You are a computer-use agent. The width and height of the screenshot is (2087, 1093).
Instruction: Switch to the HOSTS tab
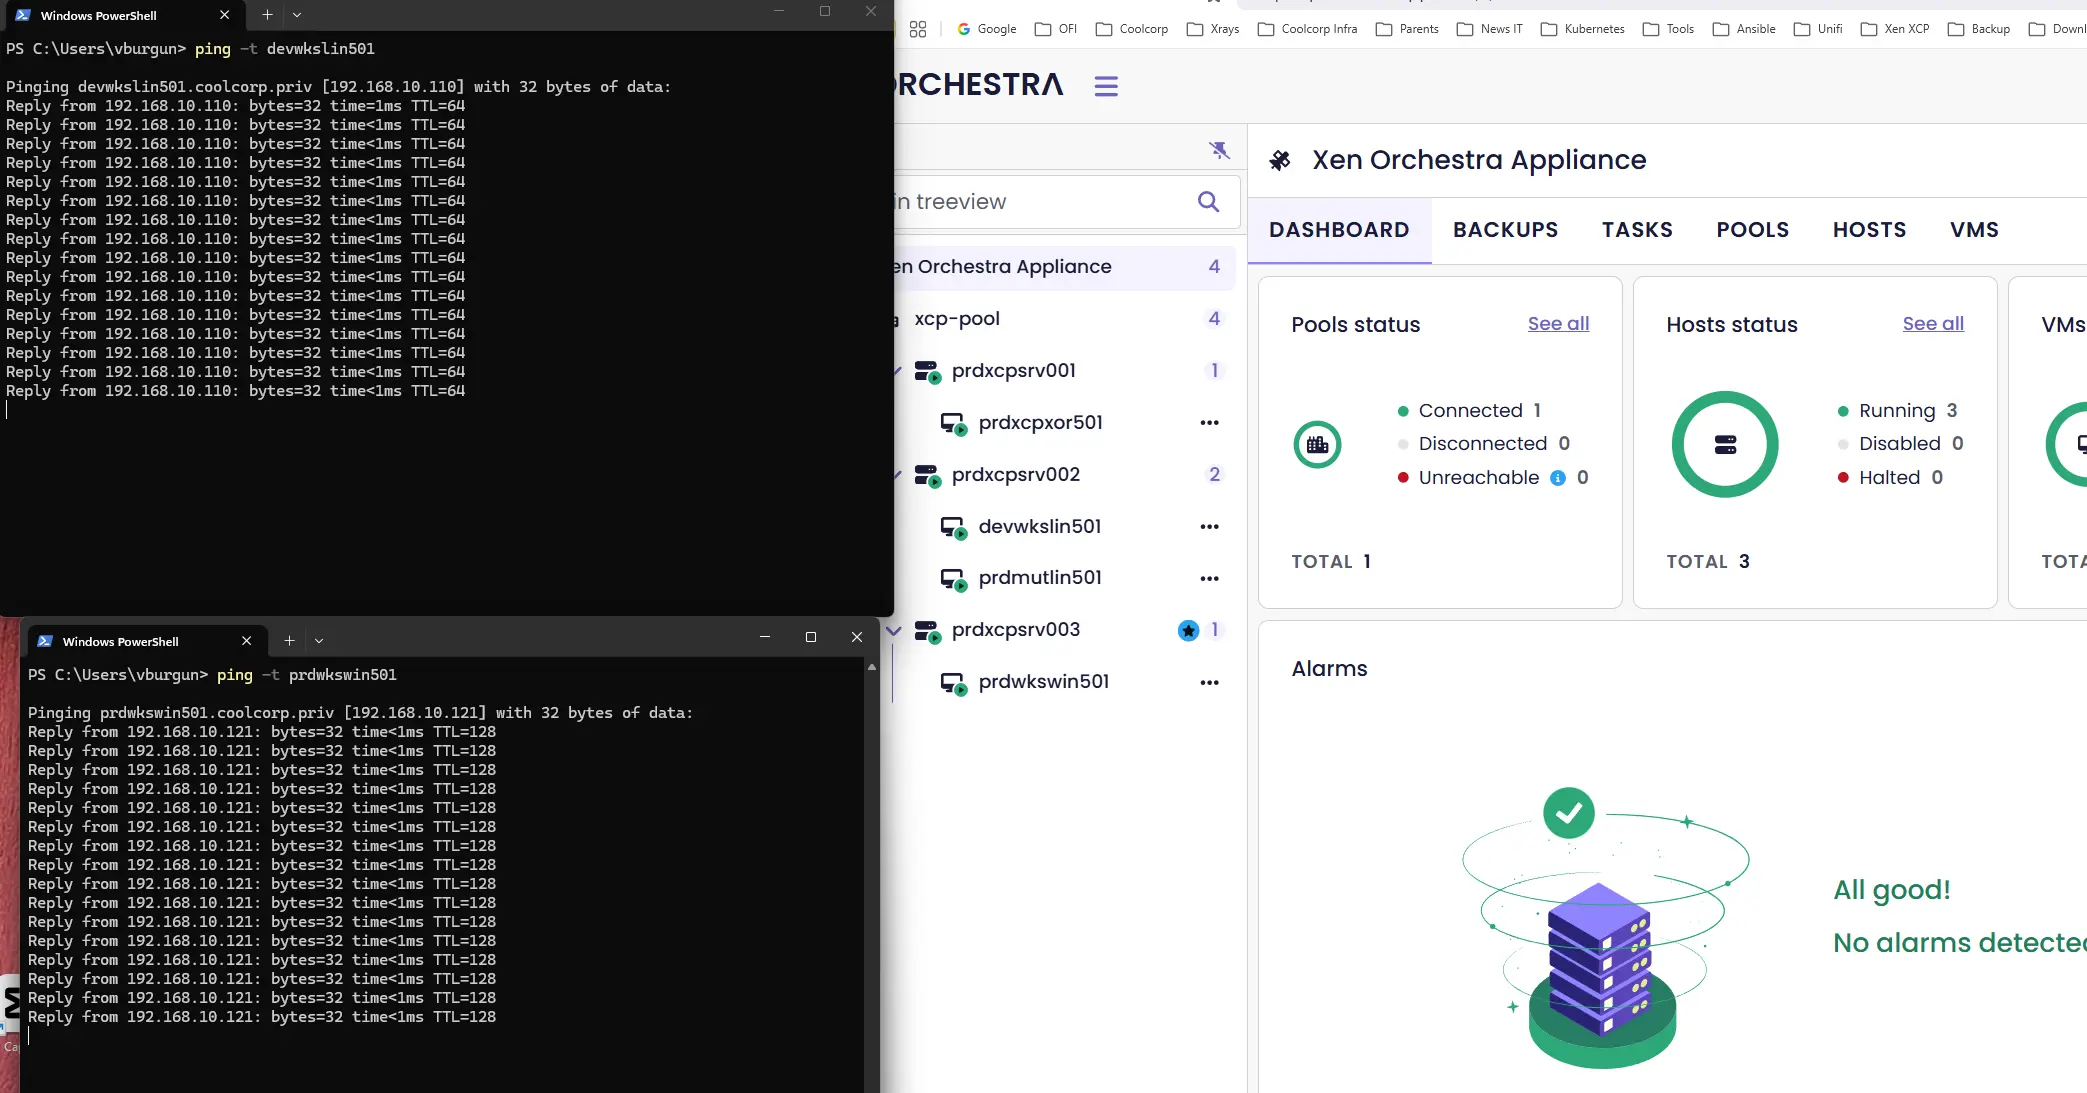1869,230
